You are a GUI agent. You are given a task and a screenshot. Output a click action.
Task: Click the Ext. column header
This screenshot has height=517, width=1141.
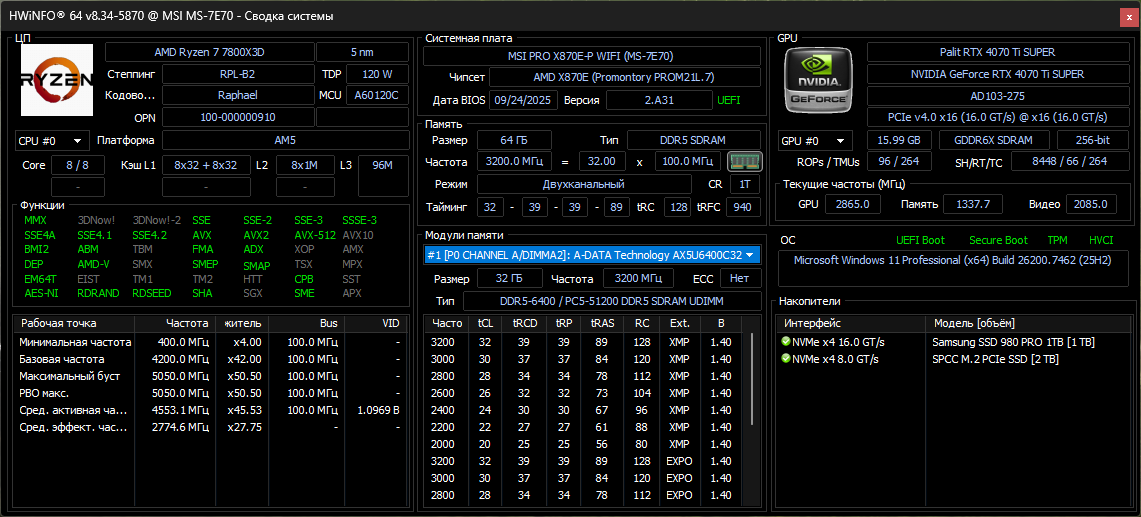click(679, 323)
